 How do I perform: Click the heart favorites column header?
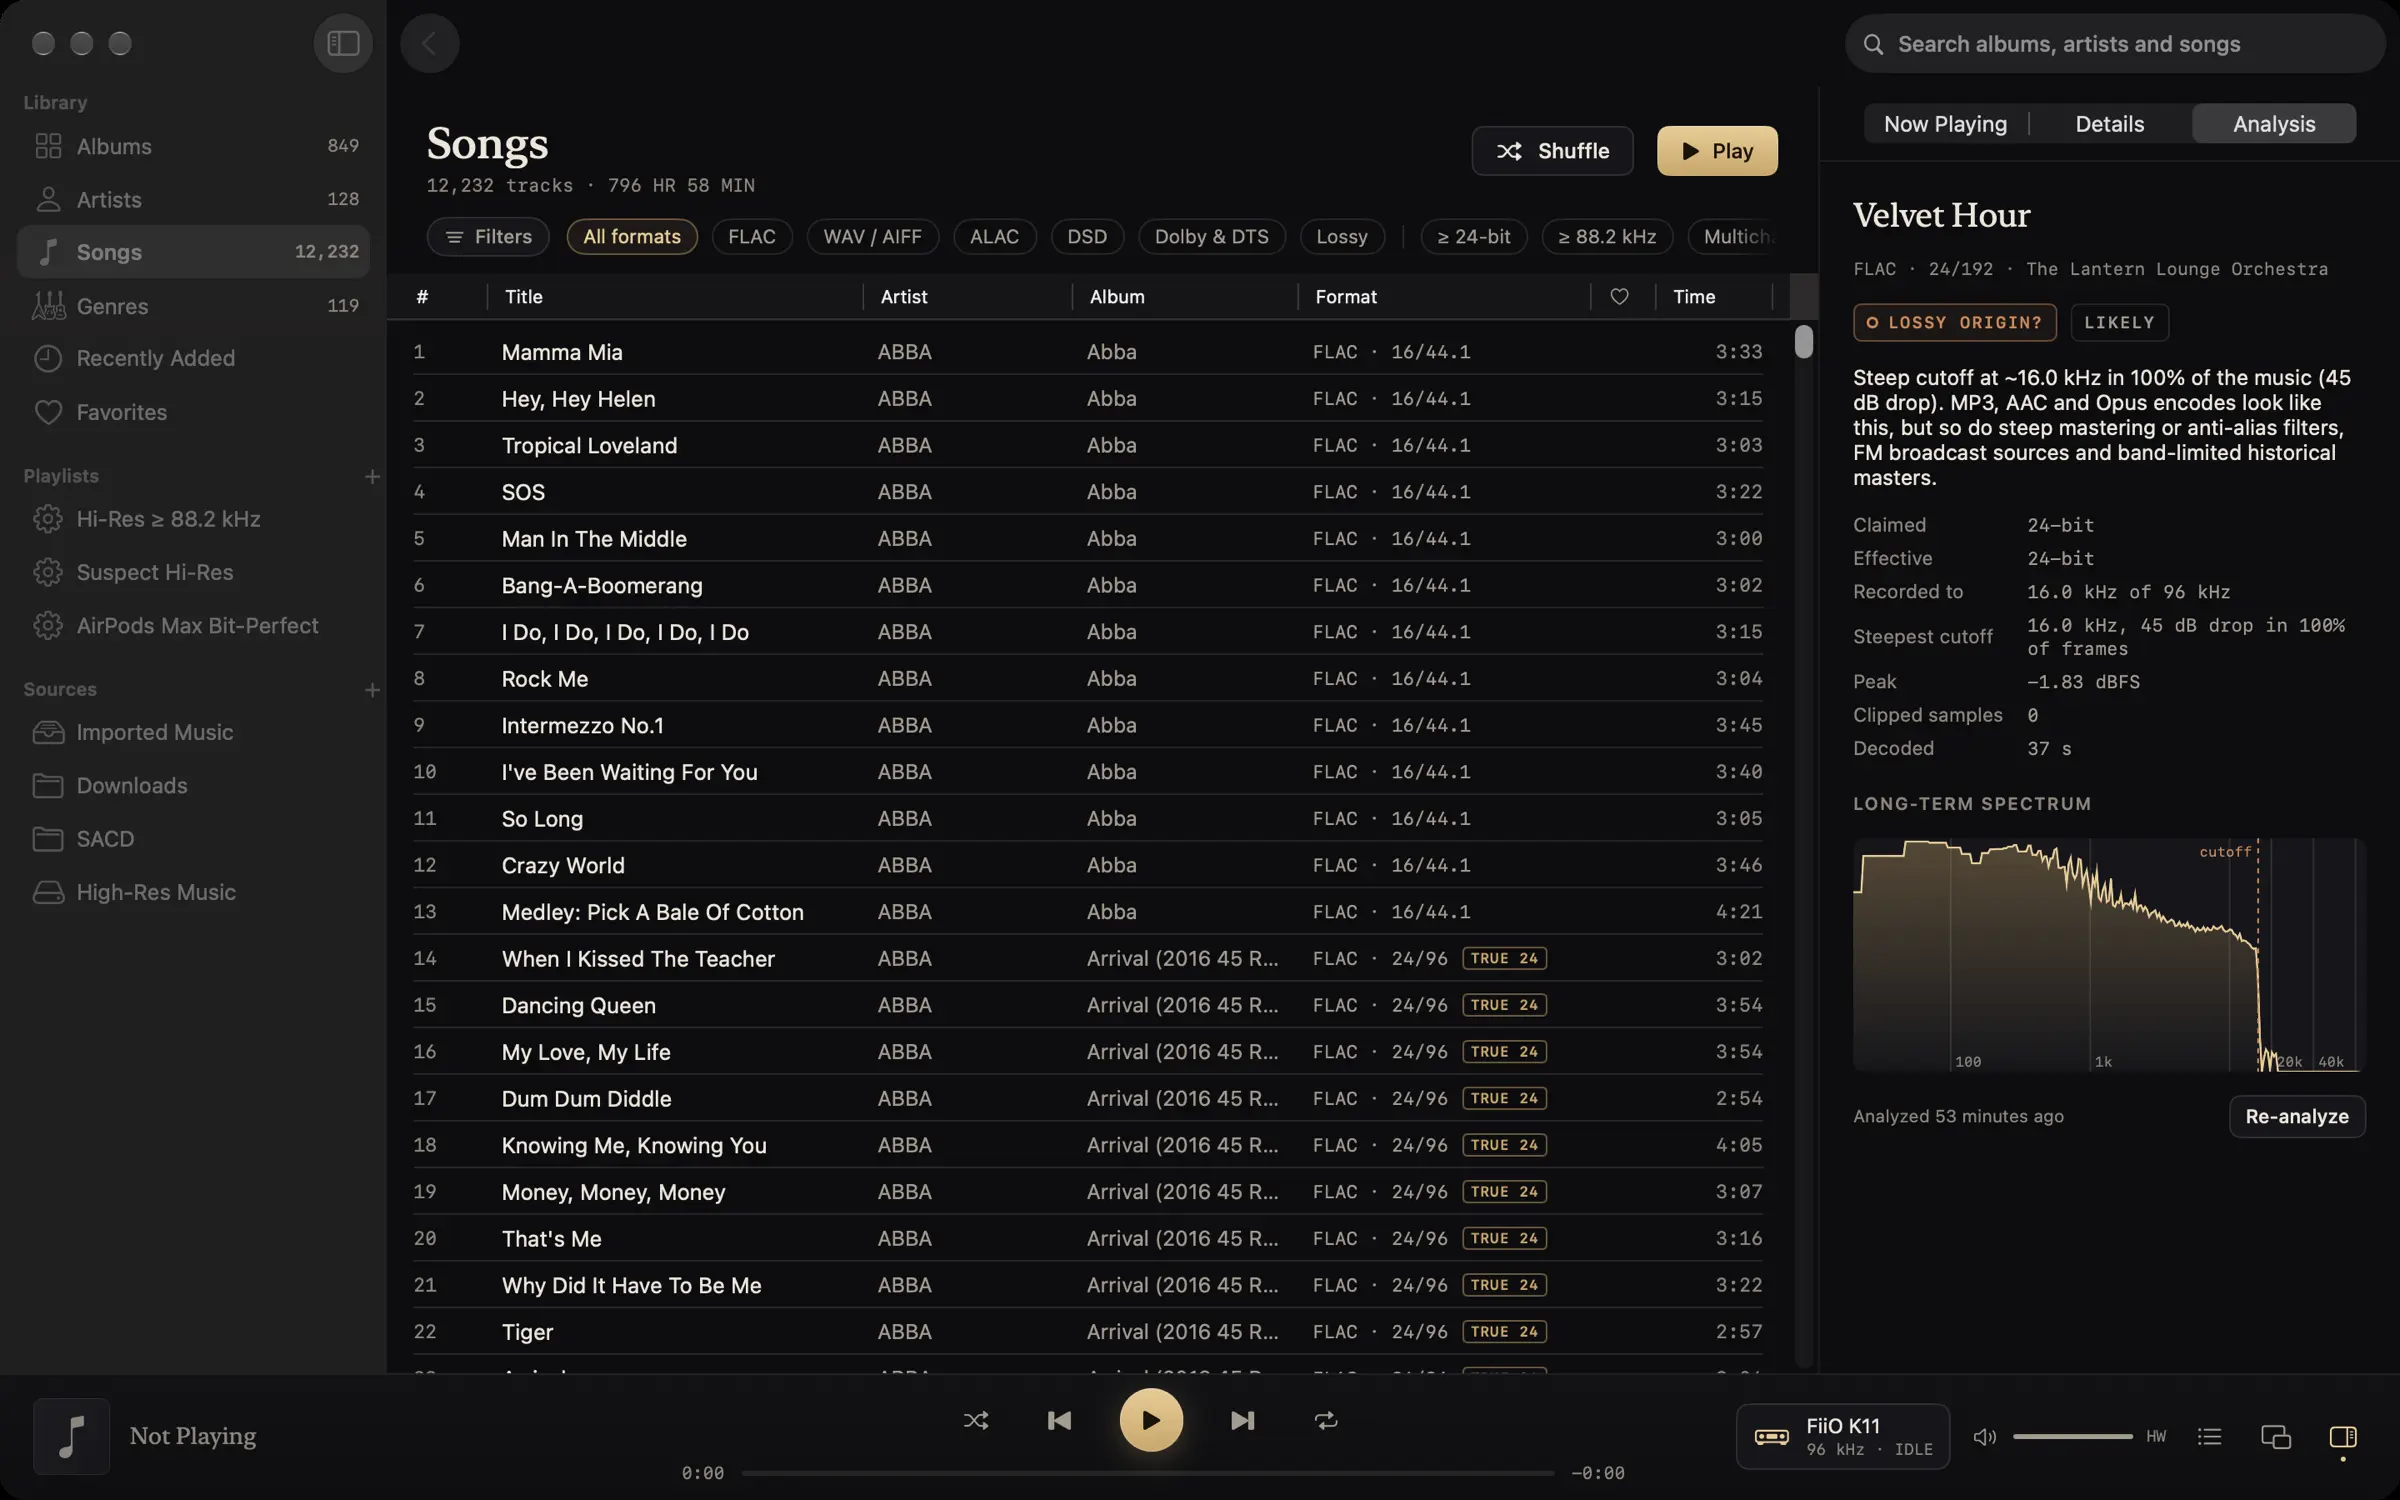pyautogui.click(x=1619, y=297)
